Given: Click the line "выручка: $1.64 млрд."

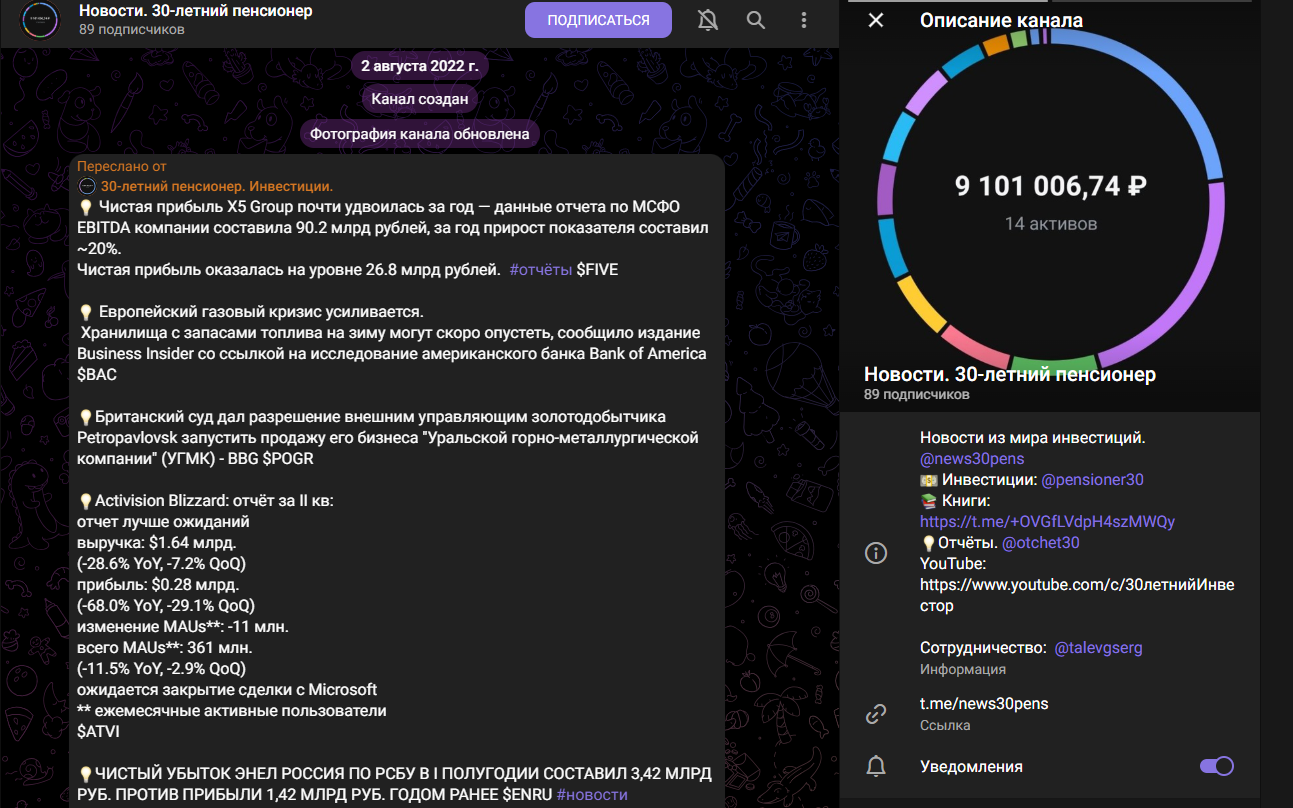Looking at the screenshot, I should click(156, 543).
